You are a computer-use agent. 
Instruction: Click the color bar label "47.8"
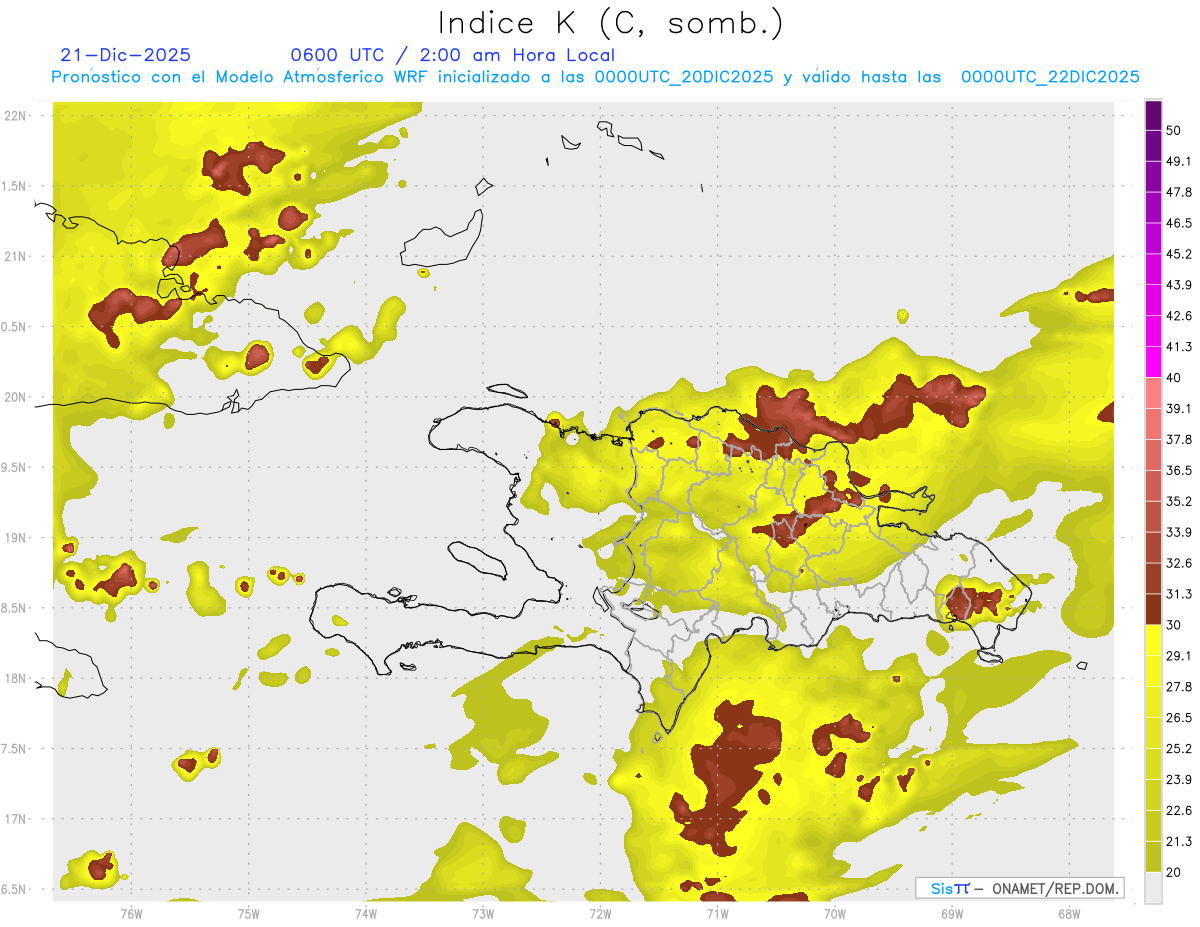pyautogui.click(x=1179, y=192)
